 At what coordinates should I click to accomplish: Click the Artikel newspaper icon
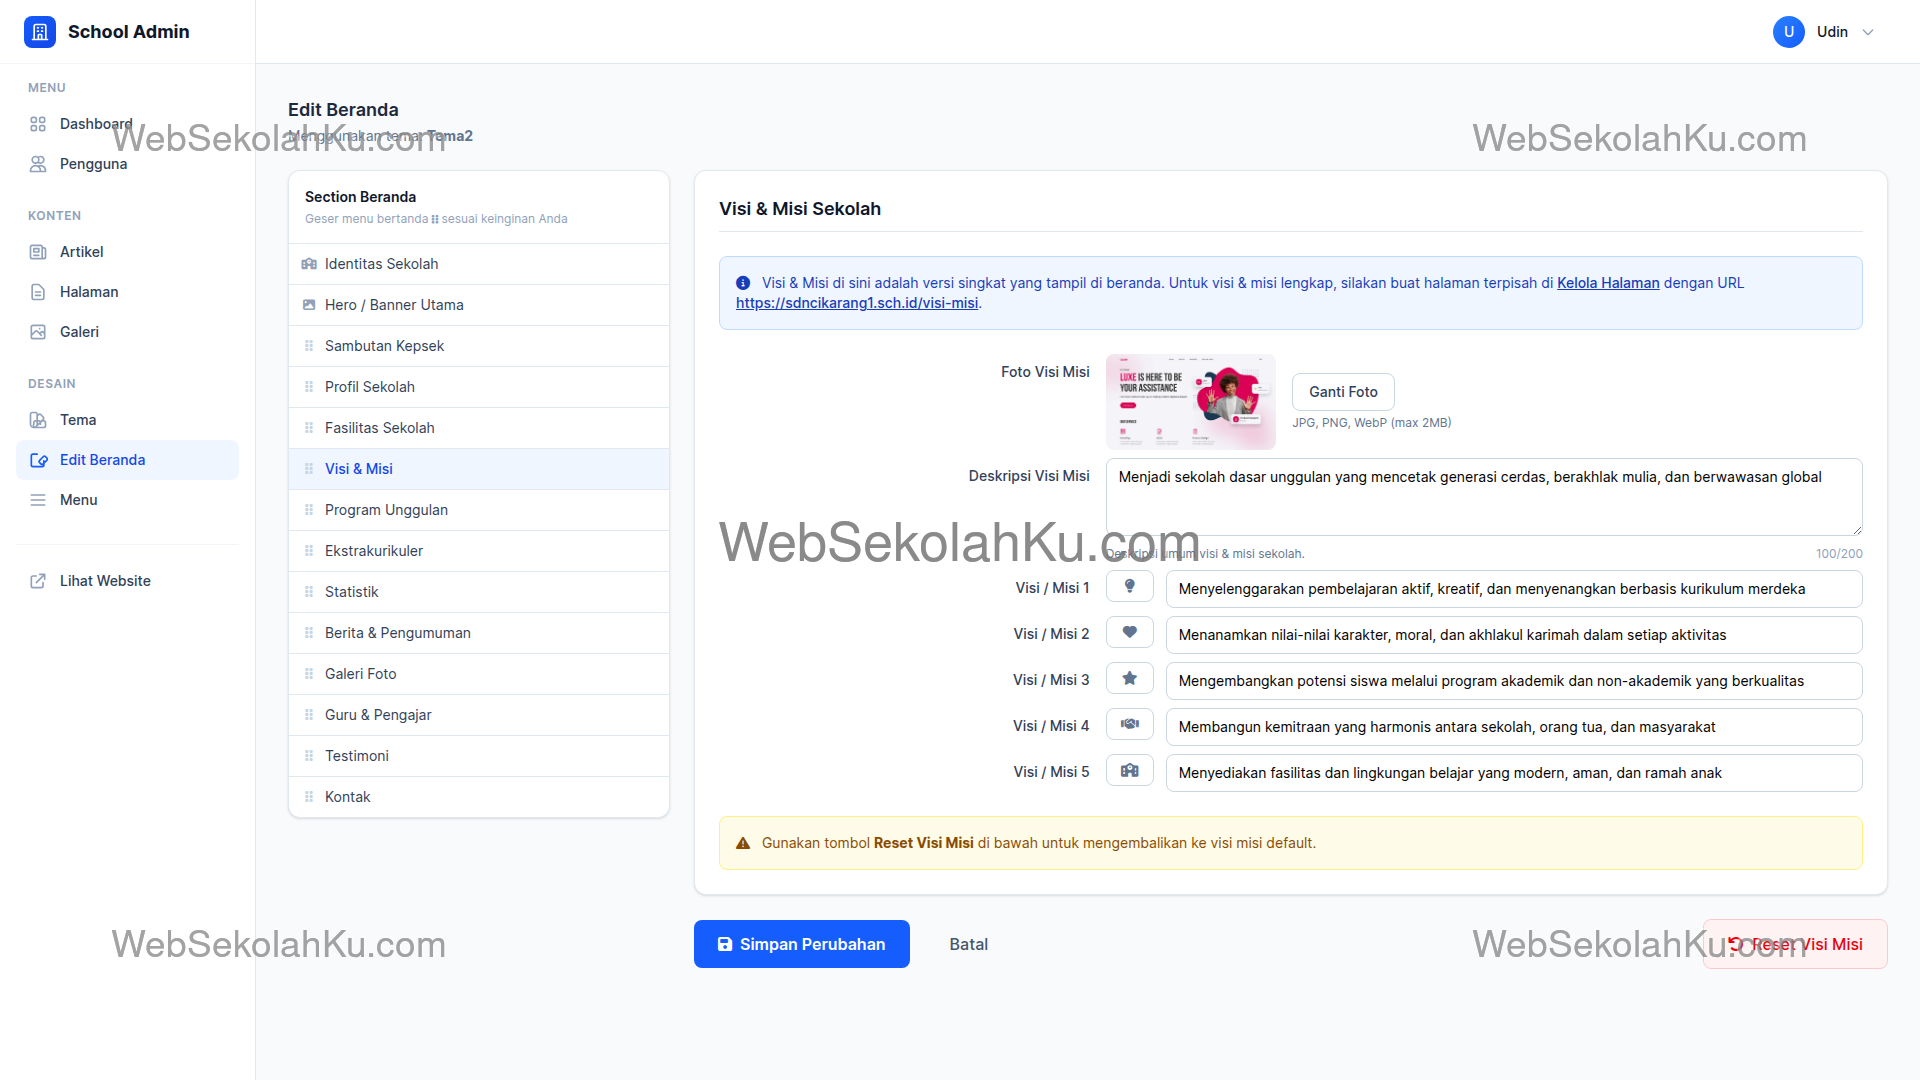38,252
